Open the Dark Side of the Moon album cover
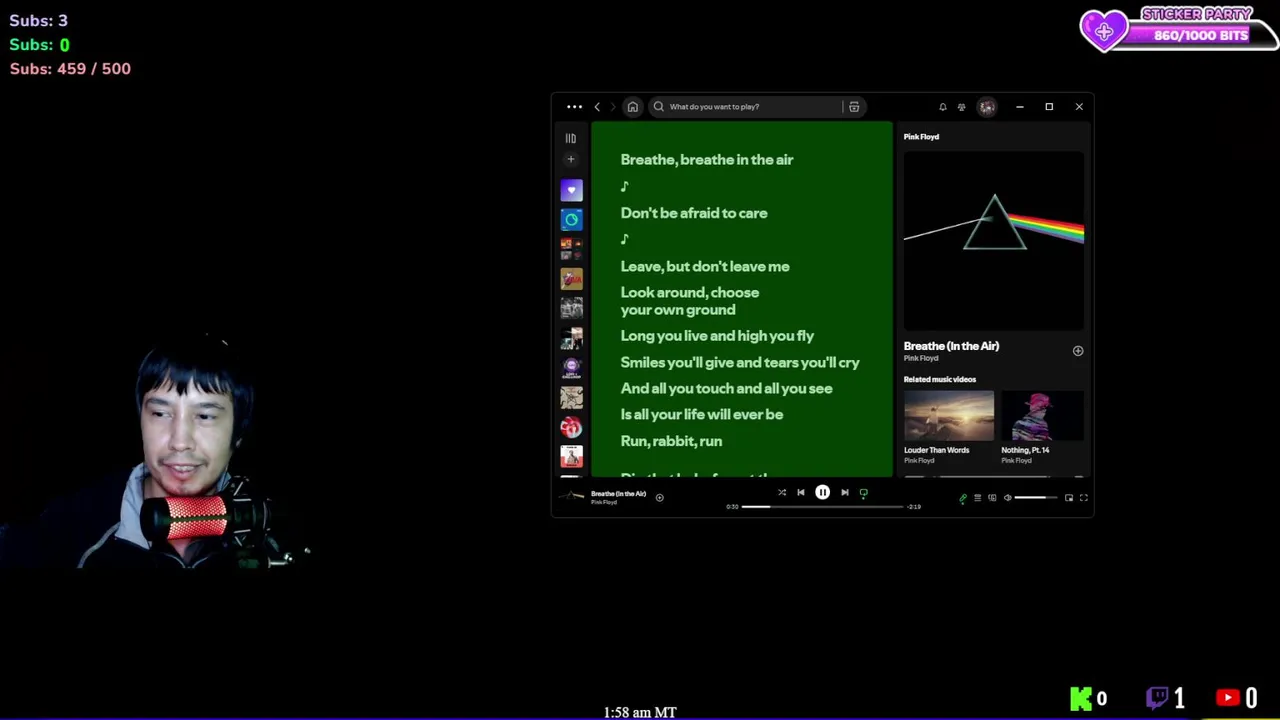Viewport: 1280px width, 720px height. tap(993, 241)
